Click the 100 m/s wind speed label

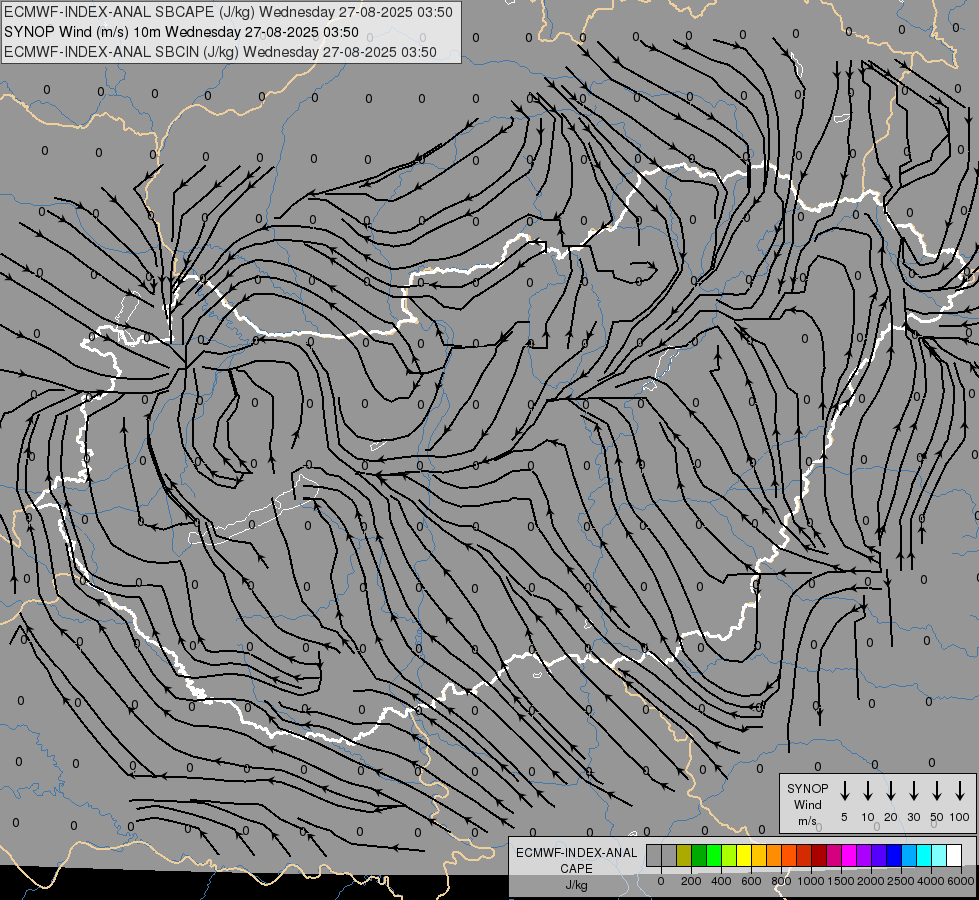960,817
